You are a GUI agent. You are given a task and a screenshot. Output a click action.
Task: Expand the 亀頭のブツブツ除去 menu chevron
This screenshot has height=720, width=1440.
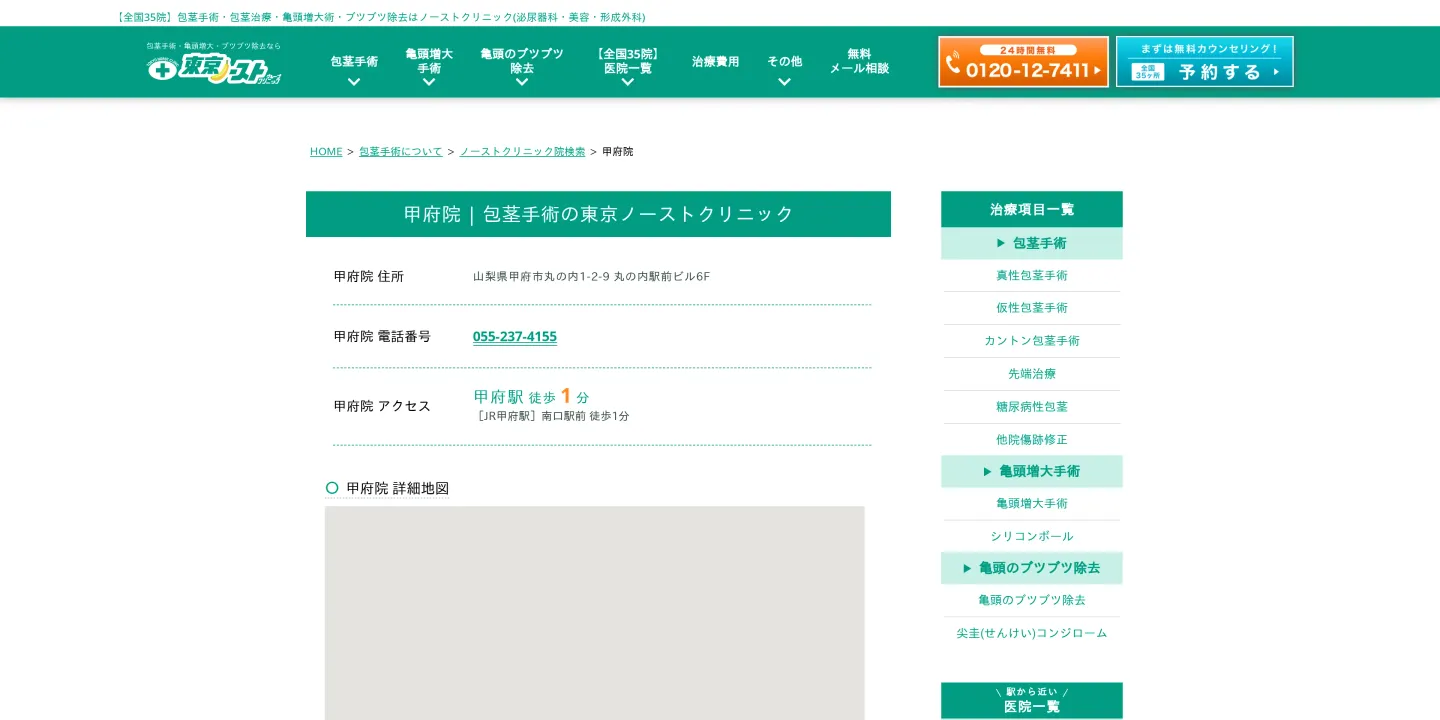[522, 82]
